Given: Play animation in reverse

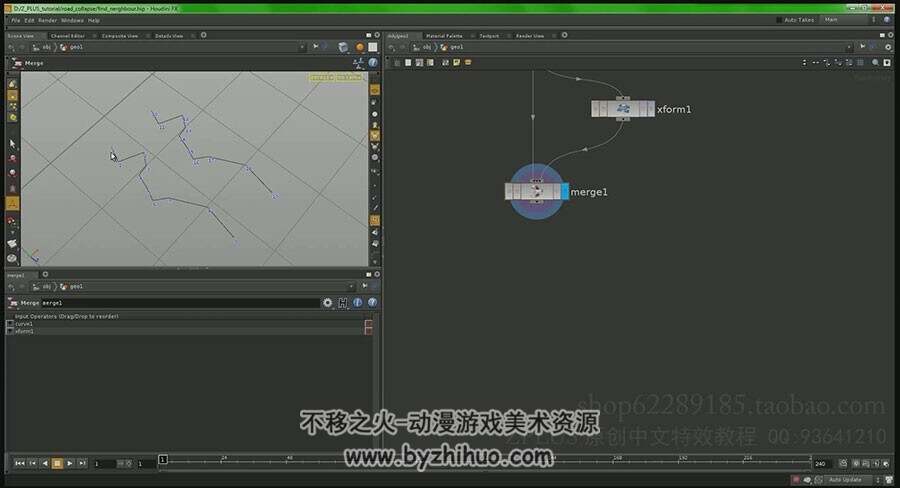Looking at the screenshot, I should click(x=45, y=463).
